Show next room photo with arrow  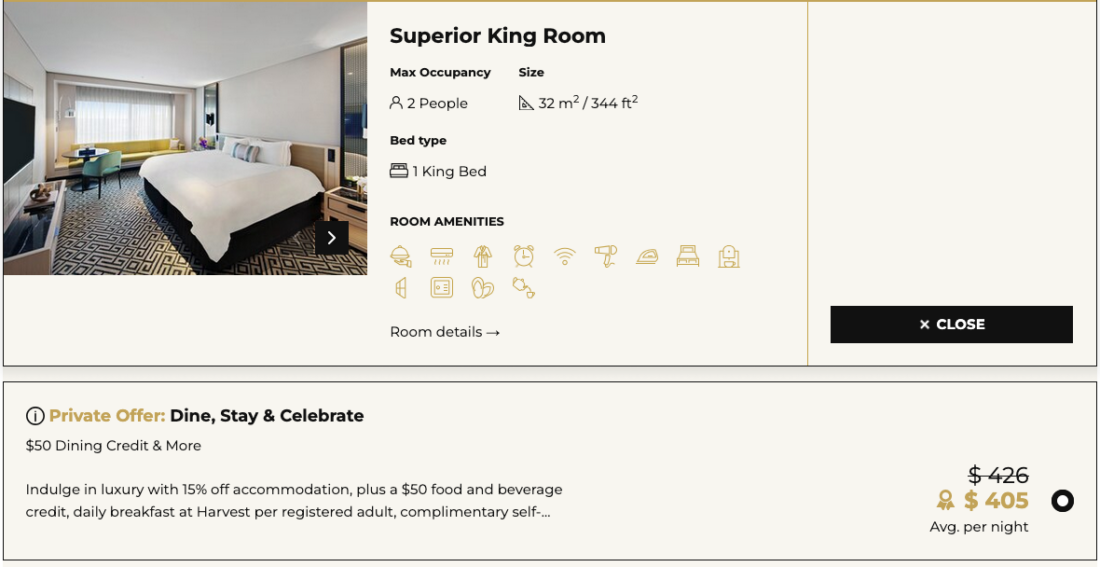pos(332,238)
